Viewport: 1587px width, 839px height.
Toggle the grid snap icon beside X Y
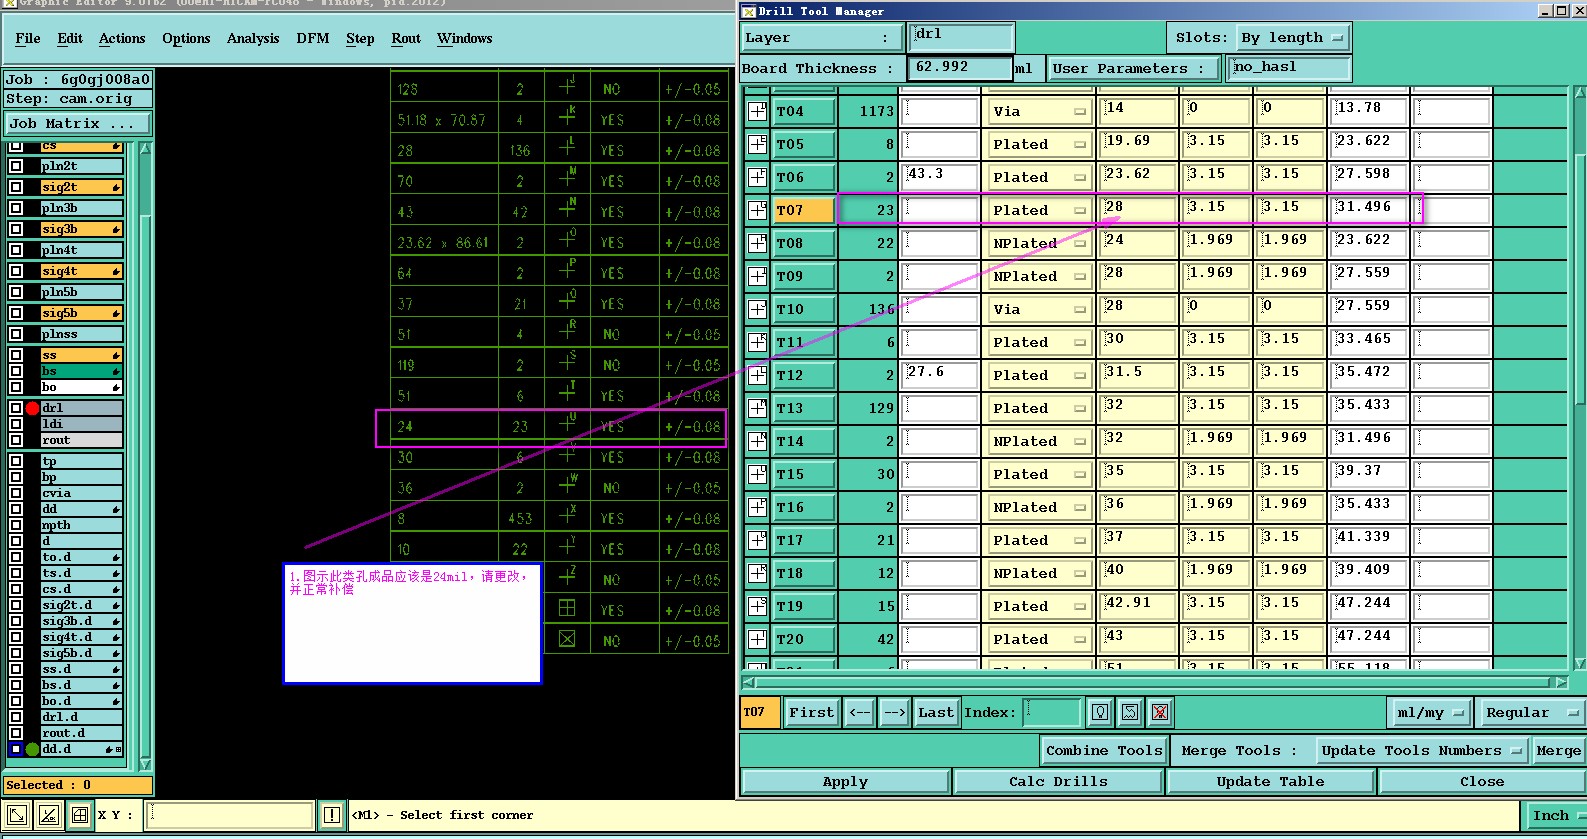(x=81, y=815)
